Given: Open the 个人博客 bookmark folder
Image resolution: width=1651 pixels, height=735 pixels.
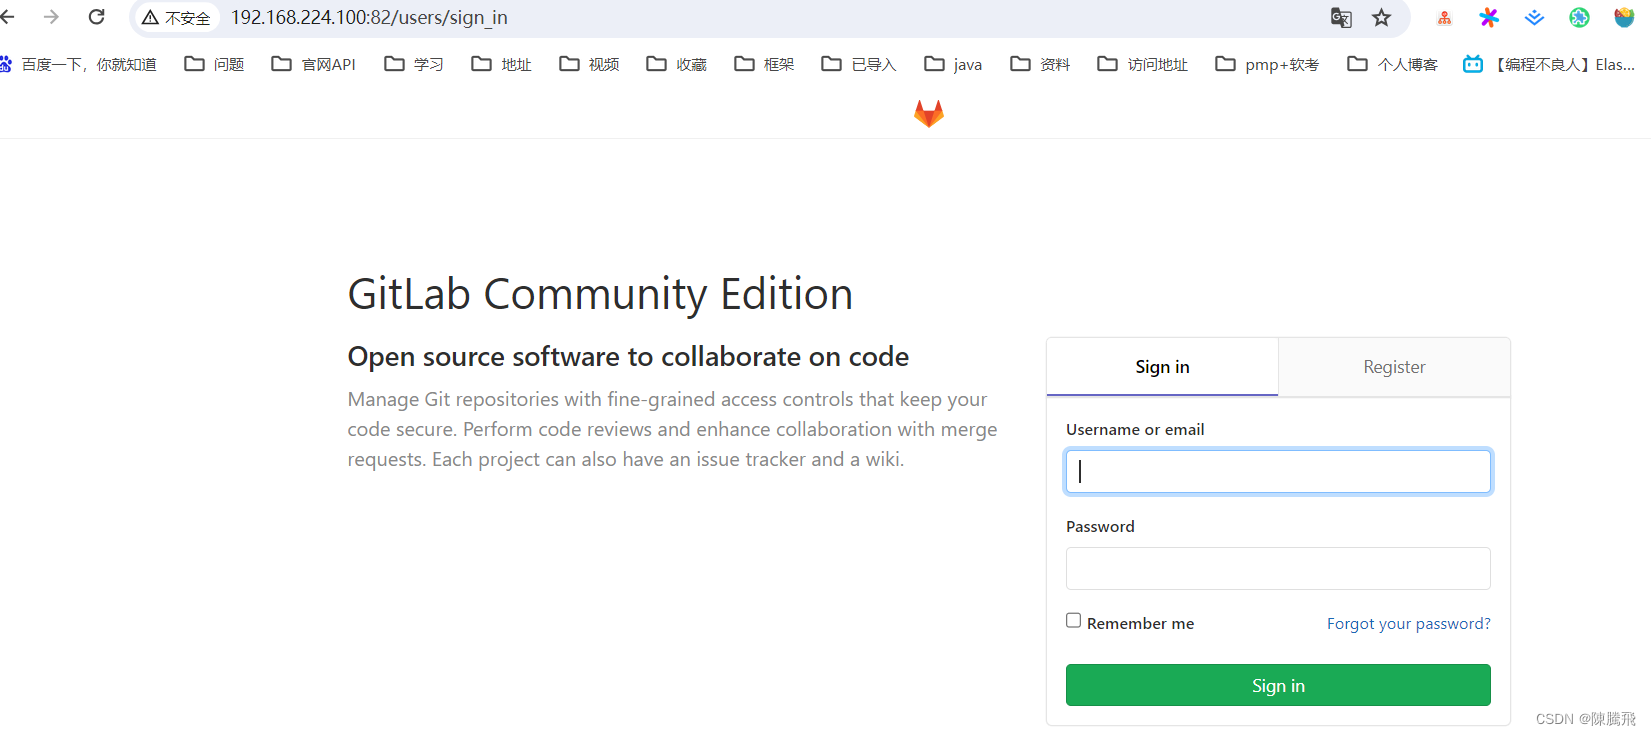Looking at the screenshot, I should [1392, 64].
